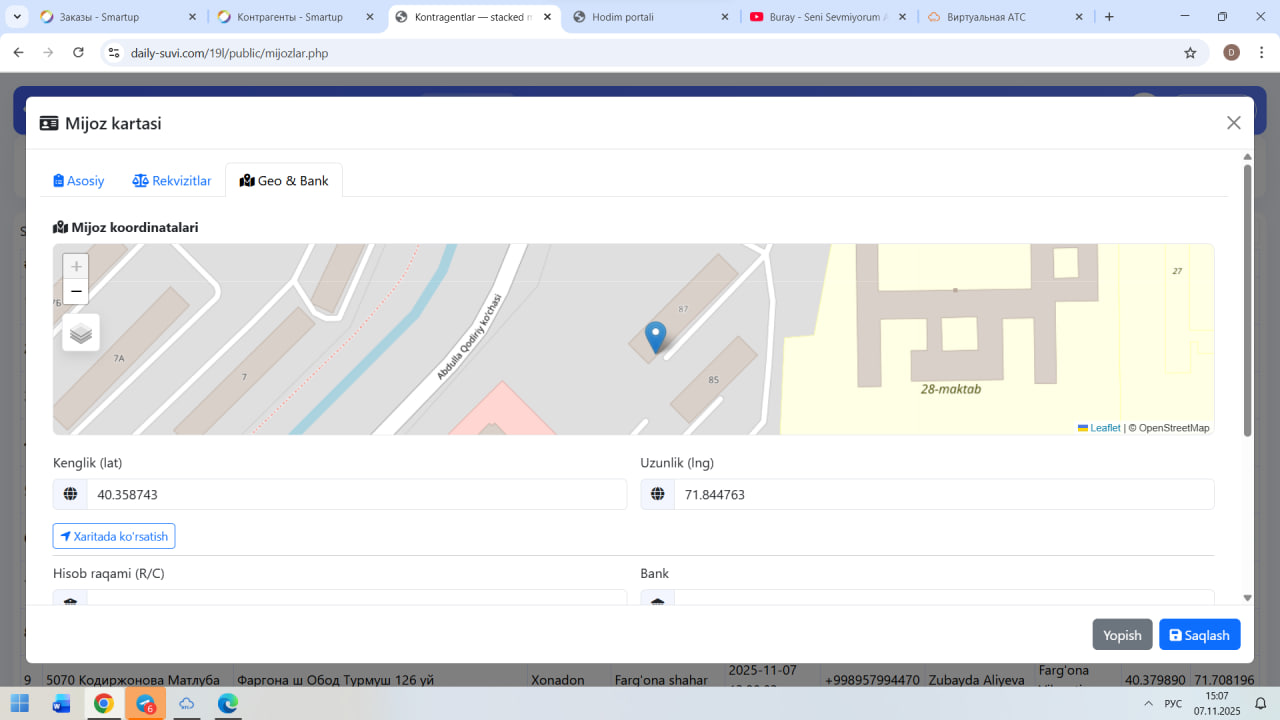Open a new browser tab
Image resolution: width=1280 pixels, height=720 pixels.
(1109, 17)
